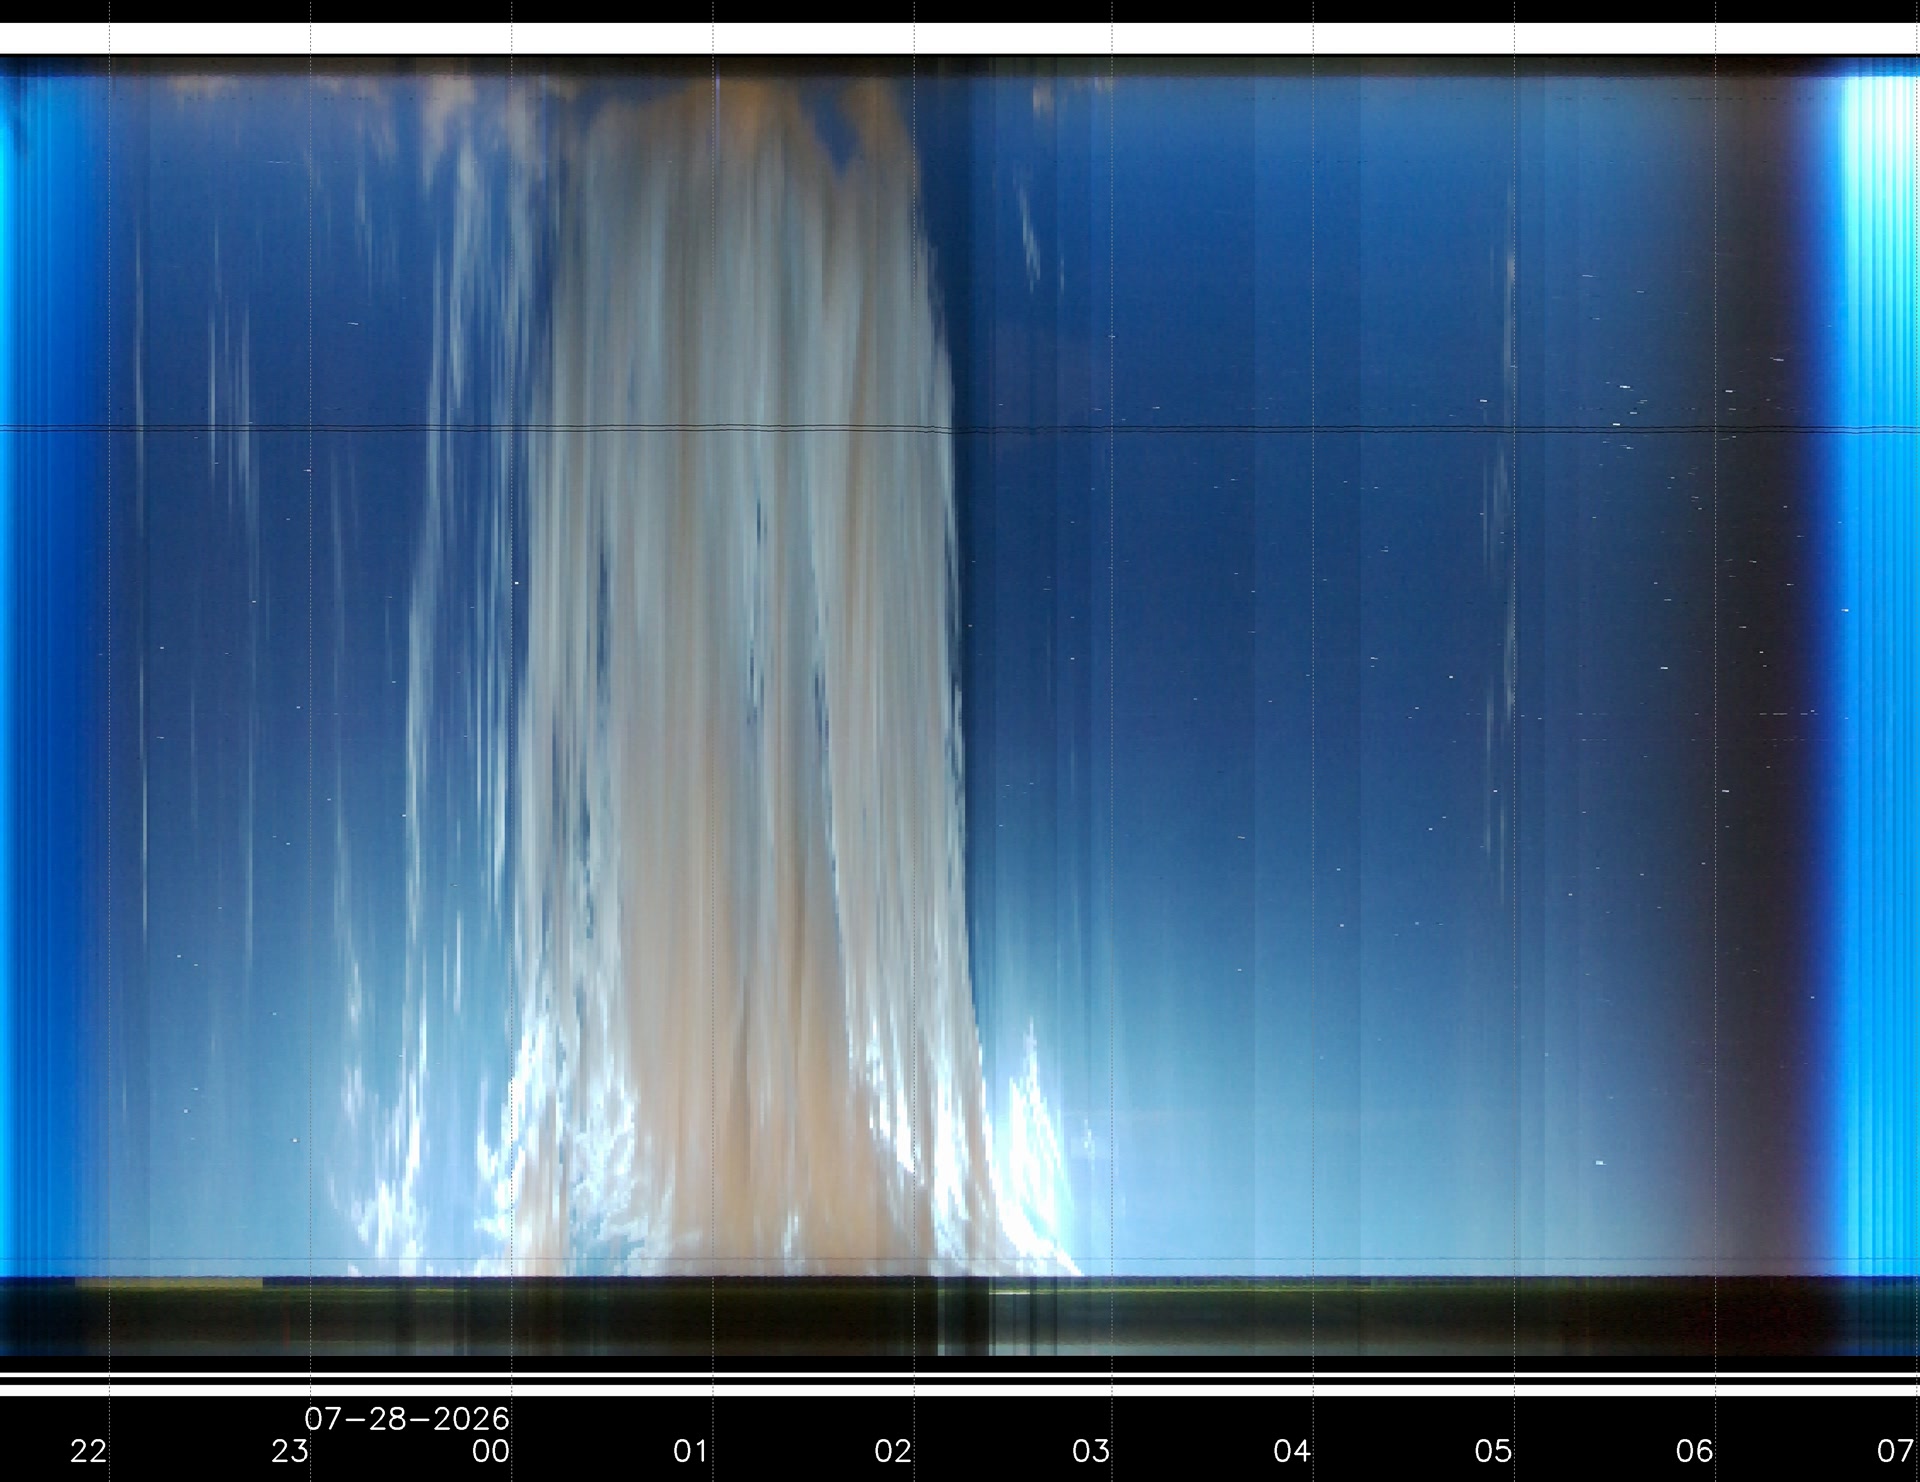Viewport: 1920px width, 1482px height.
Task: Select the 05 hour axis label
Action: point(1493,1451)
